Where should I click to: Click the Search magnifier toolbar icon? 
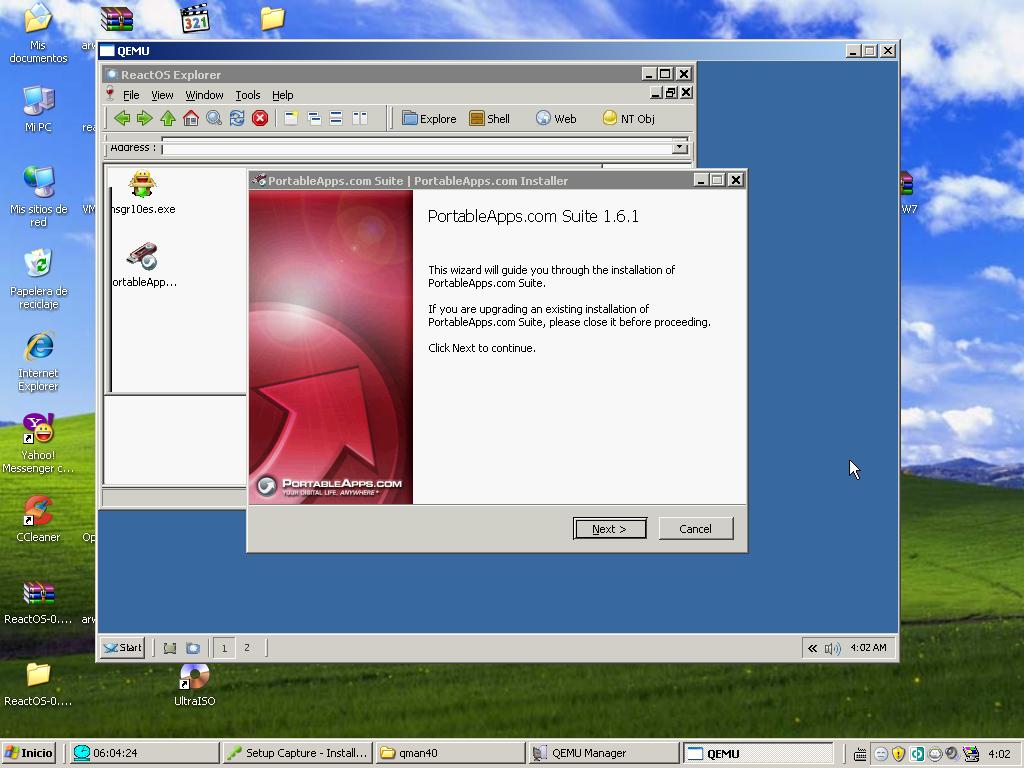214,118
